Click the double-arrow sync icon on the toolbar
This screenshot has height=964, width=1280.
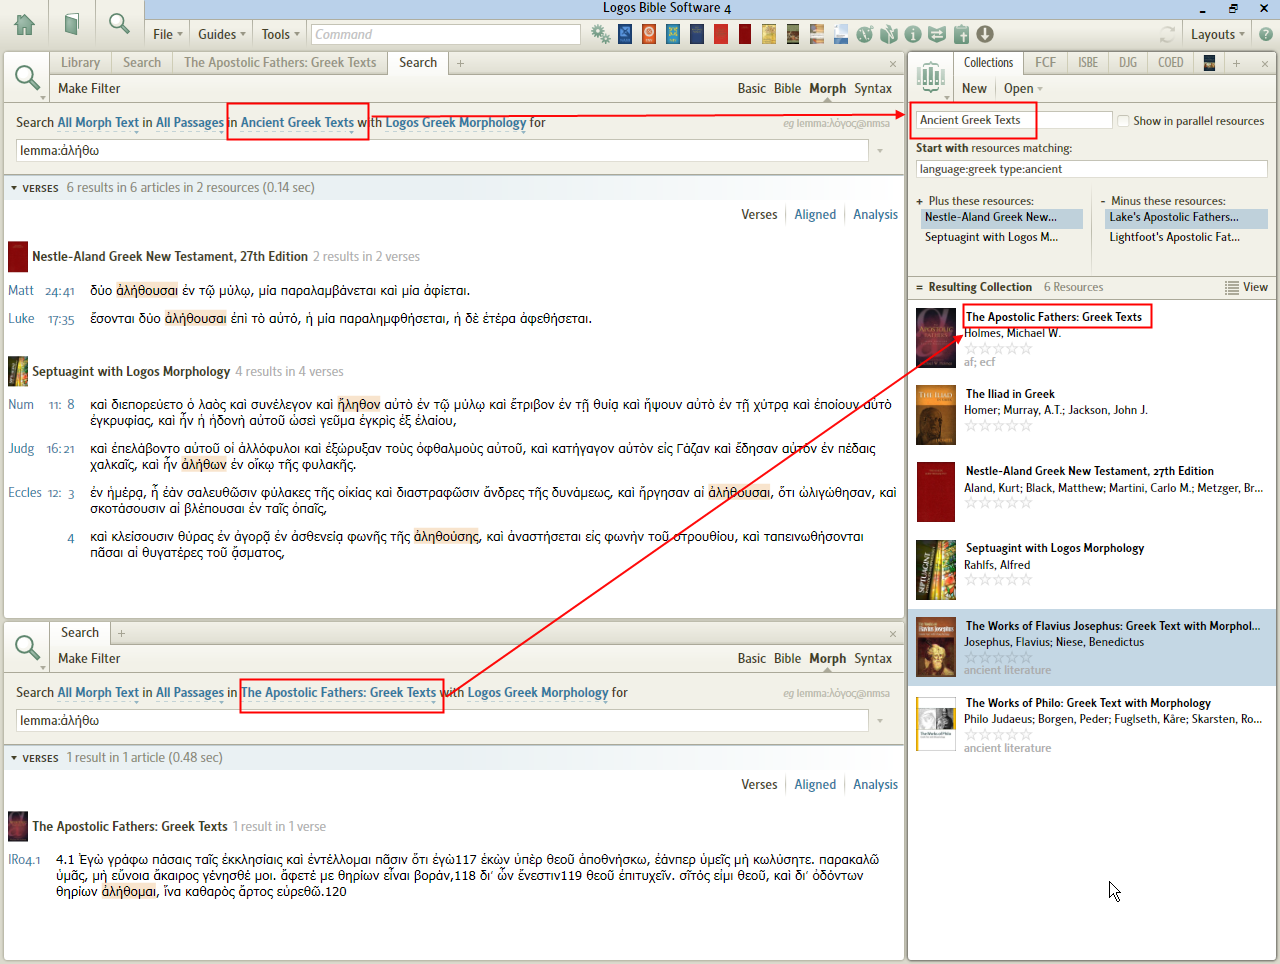(937, 33)
